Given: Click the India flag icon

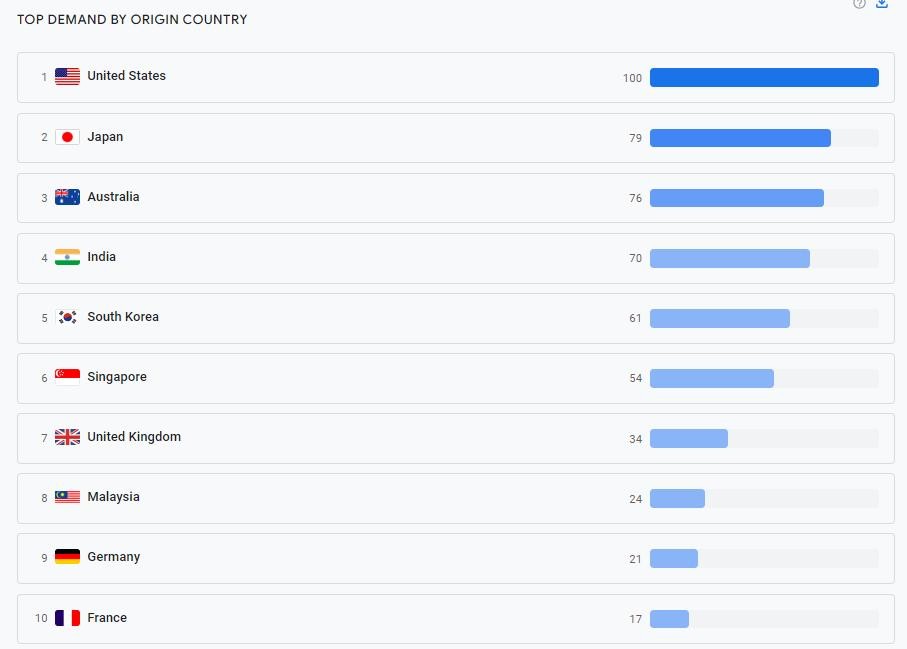Looking at the screenshot, I should pos(67,257).
